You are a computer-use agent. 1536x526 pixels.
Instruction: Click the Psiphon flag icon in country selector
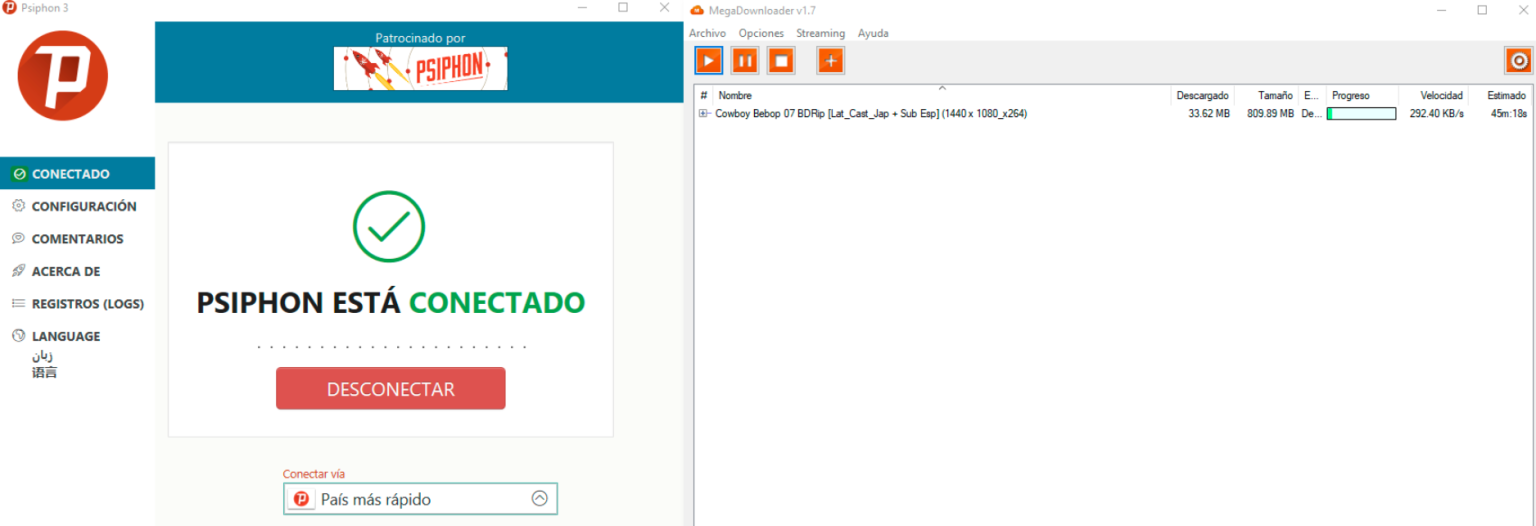[300, 499]
